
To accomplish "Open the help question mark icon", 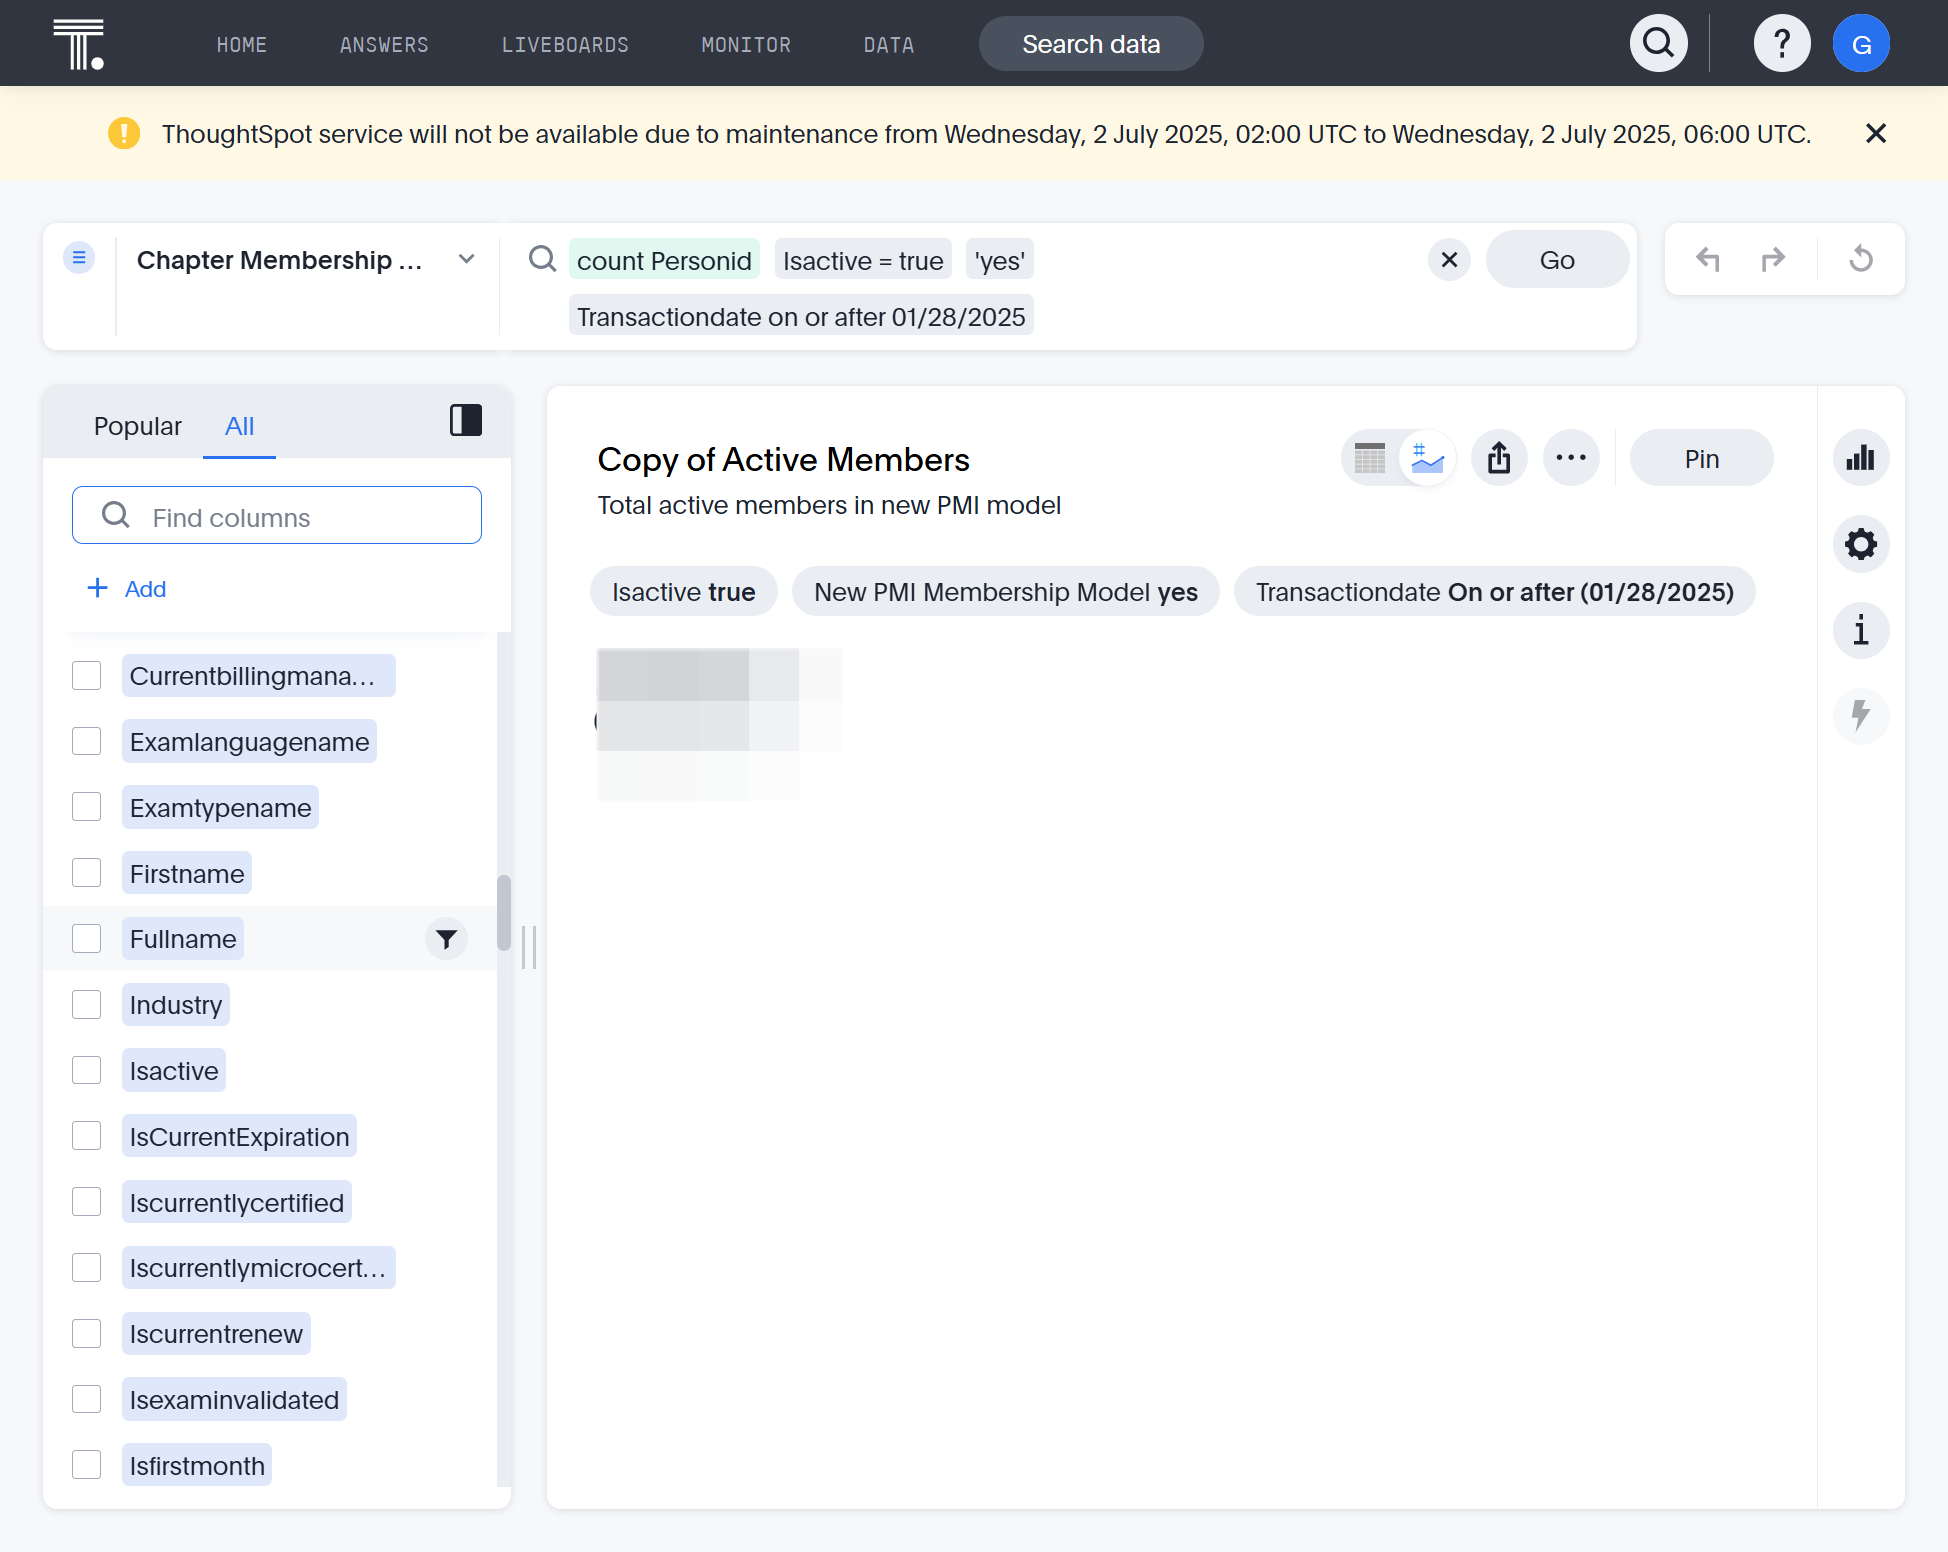I will pyautogui.click(x=1781, y=44).
